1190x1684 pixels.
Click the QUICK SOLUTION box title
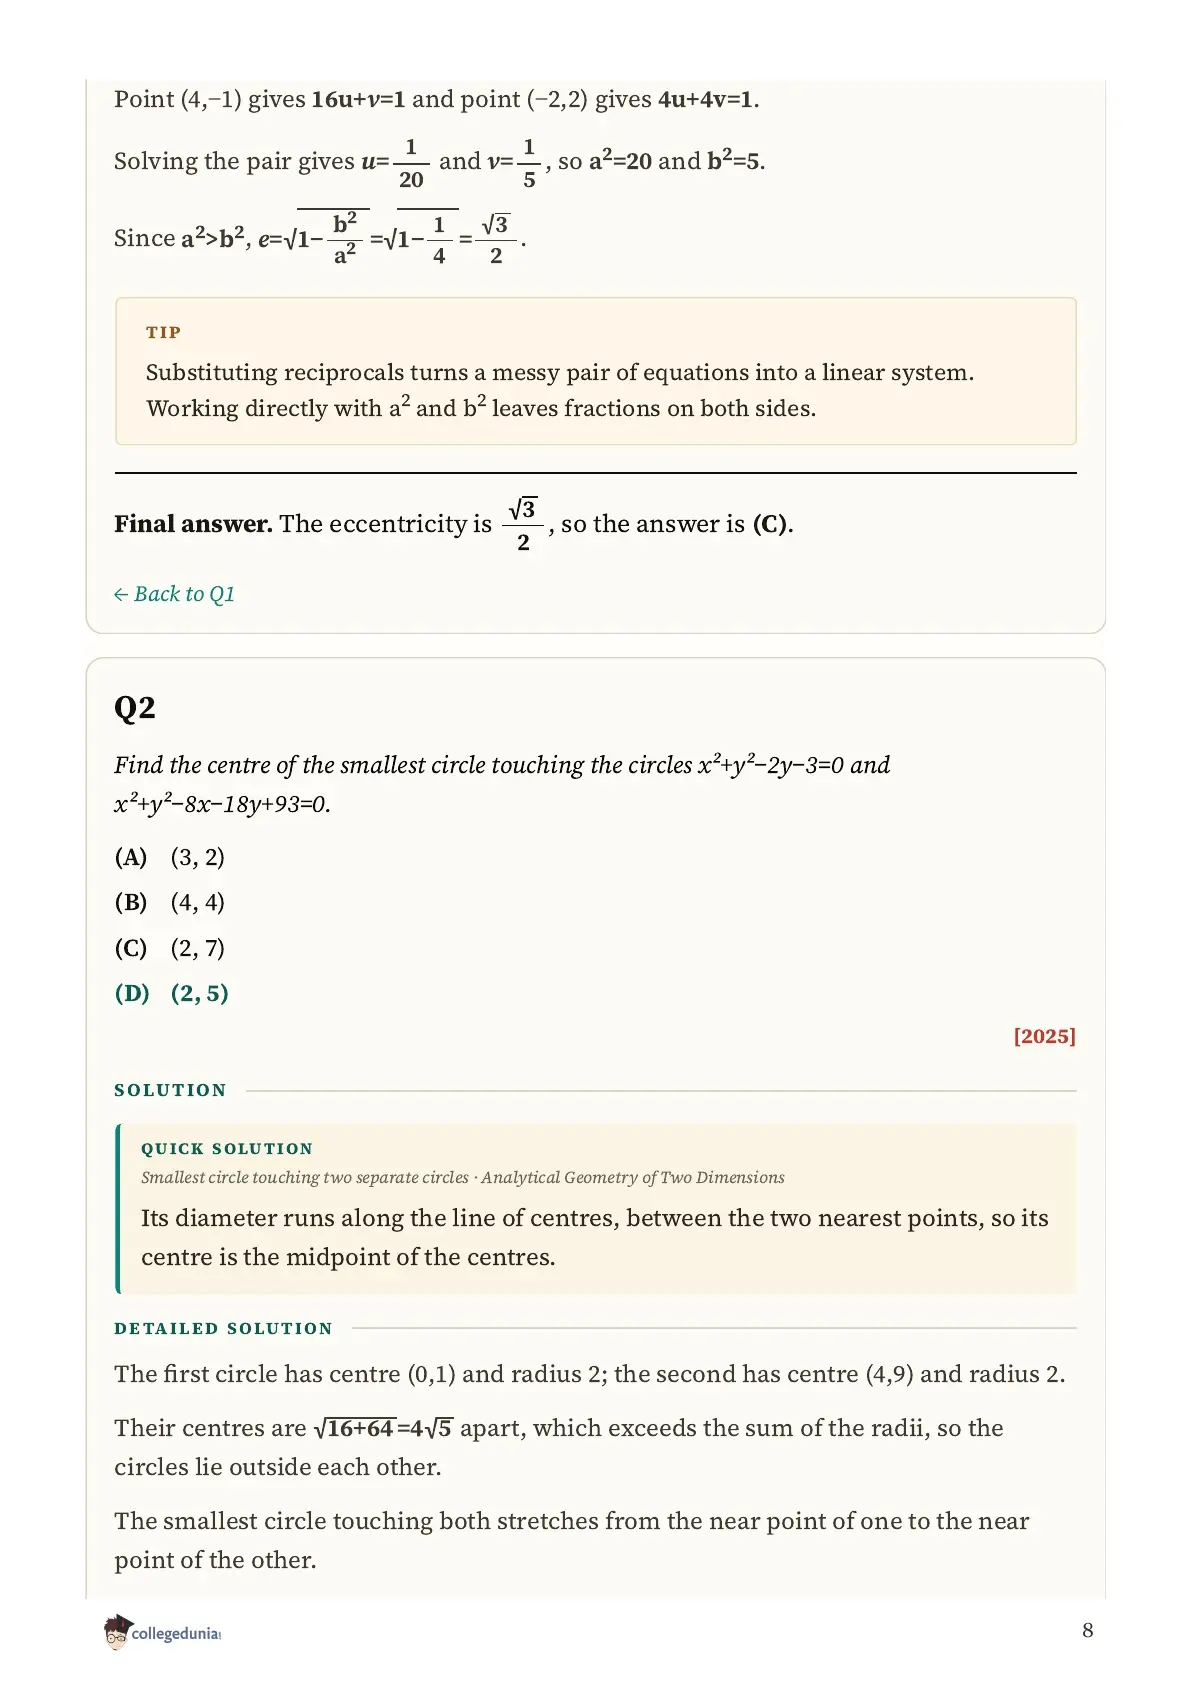(x=227, y=1149)
